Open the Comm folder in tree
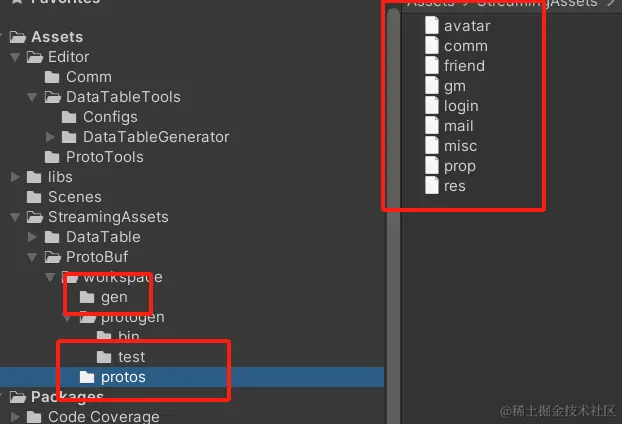 pyautogui.click(x=88, y=77)
